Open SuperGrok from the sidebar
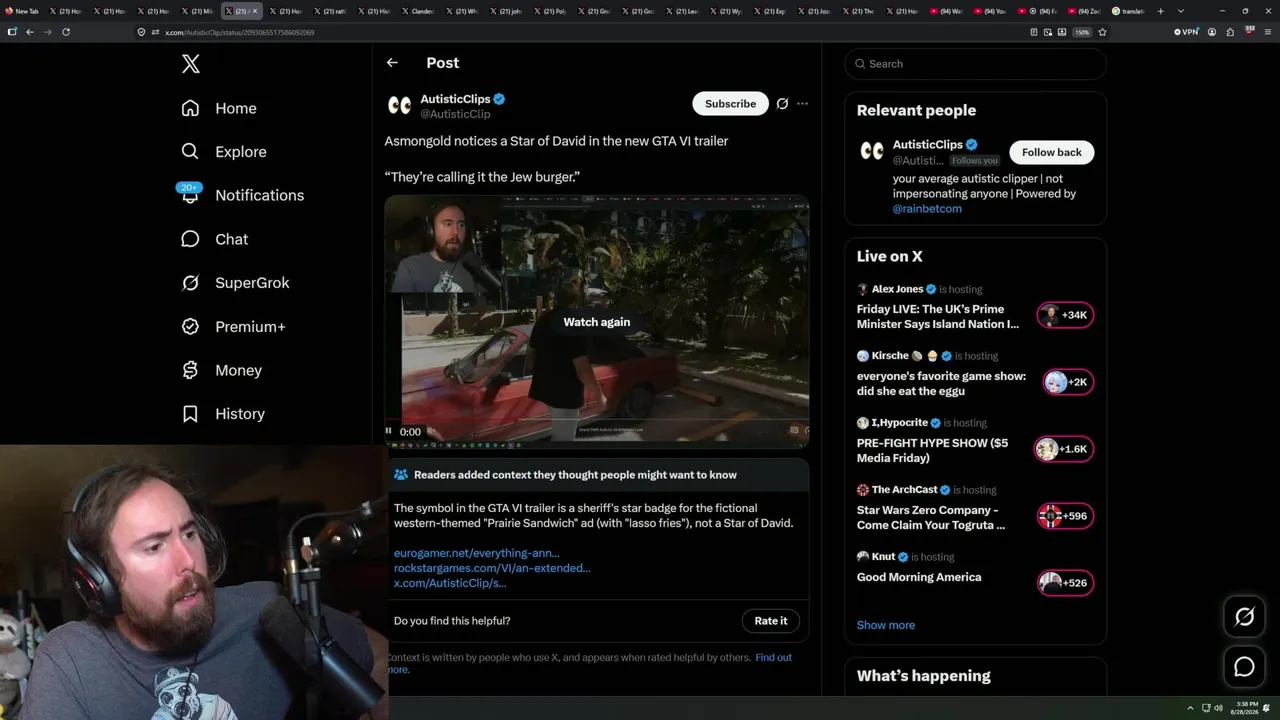Image resolution: width=1280 pixels, height=720 pixels. [x=235, y=283]
